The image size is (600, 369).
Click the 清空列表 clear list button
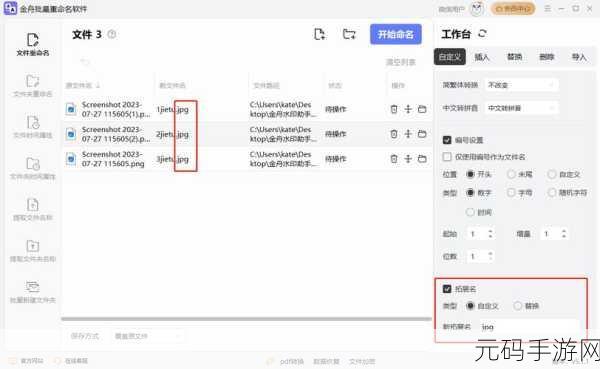[400, 62]
